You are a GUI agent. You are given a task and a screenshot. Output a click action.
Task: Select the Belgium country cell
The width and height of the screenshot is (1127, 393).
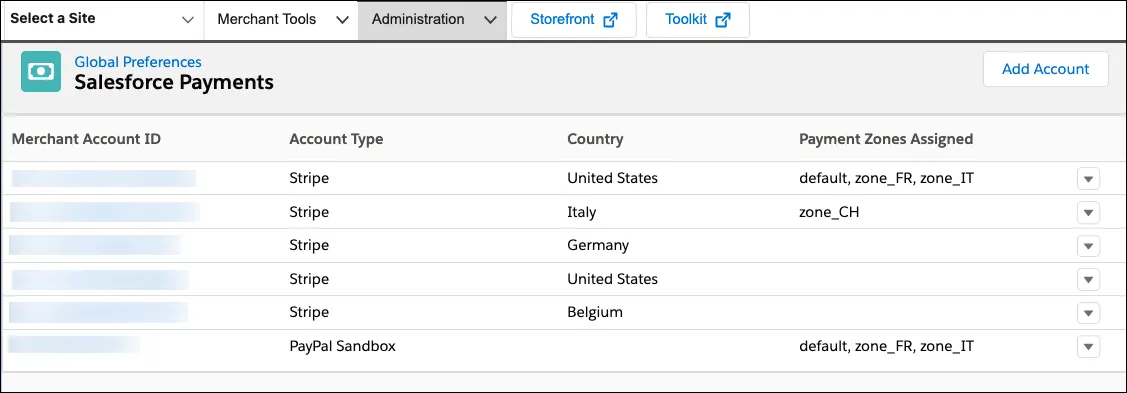(595, 312)
